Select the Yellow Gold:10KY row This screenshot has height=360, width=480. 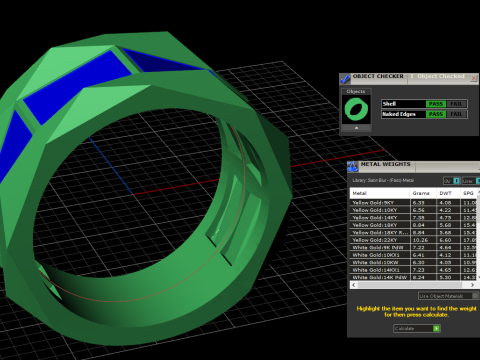point(413,210)
